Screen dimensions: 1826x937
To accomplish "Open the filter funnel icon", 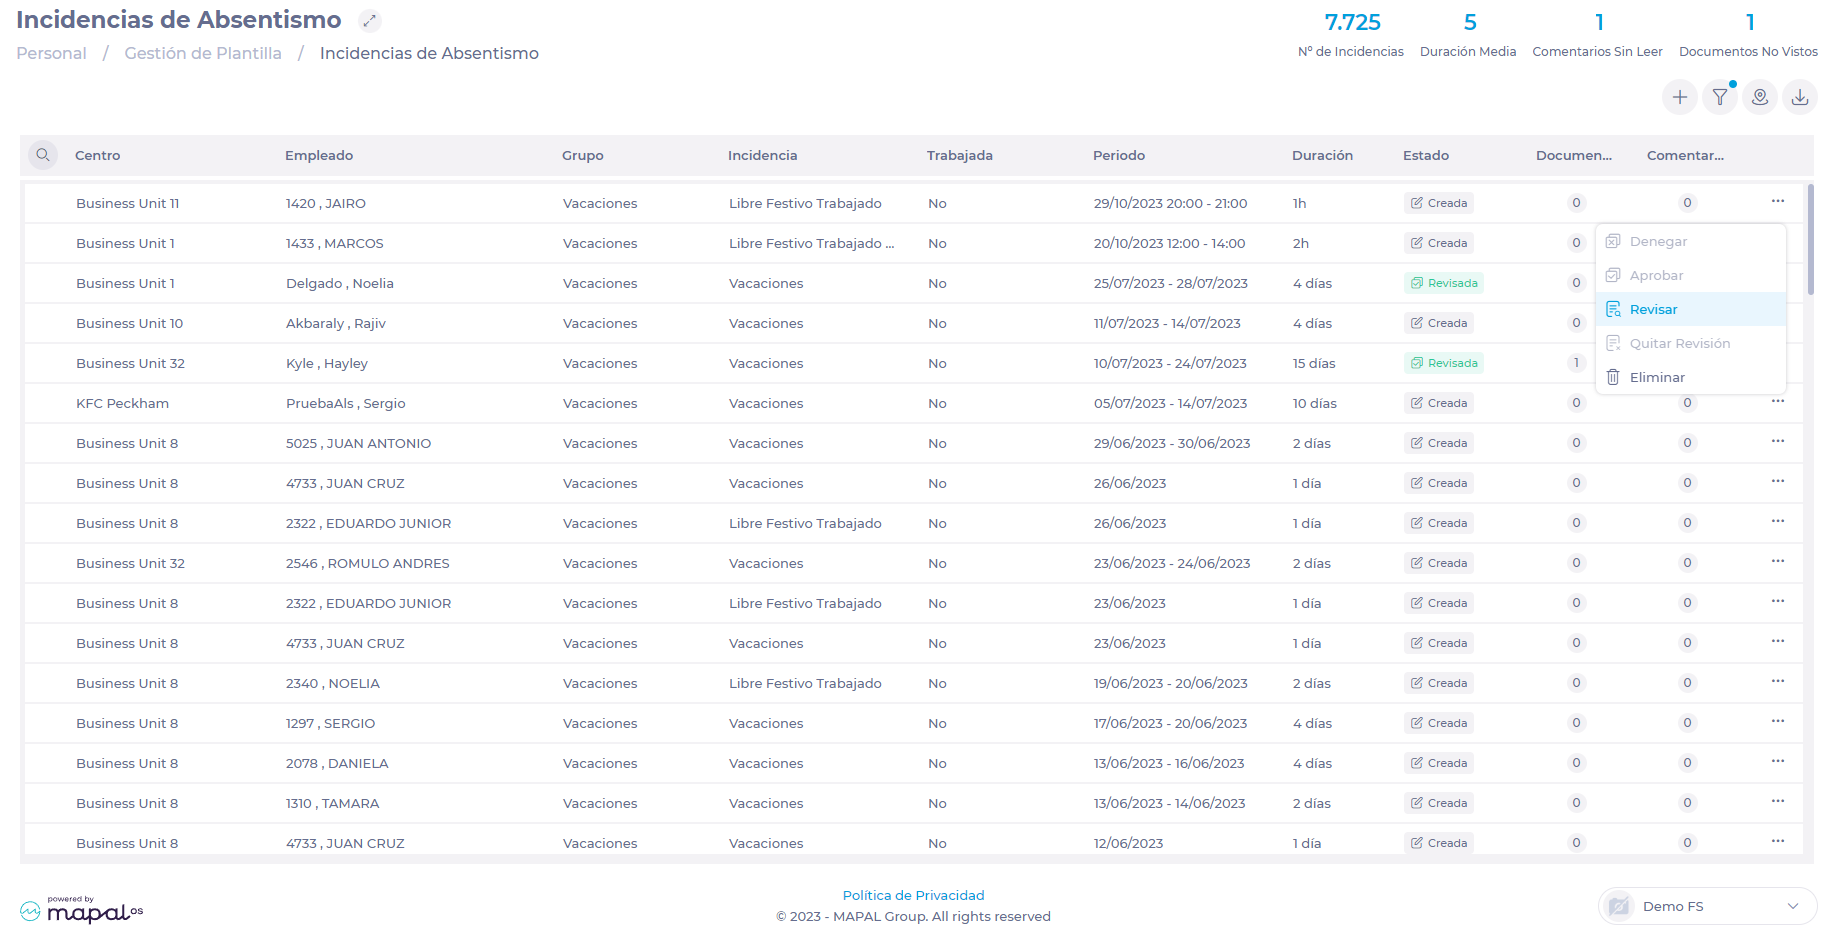I will [x=1720, y=97].
